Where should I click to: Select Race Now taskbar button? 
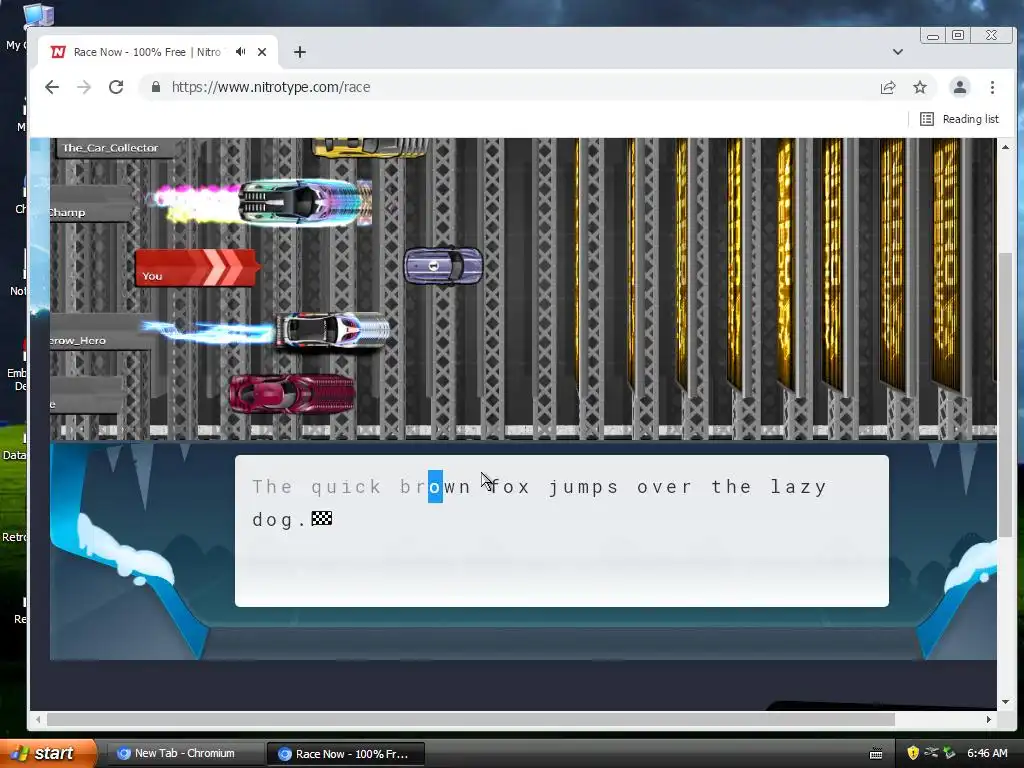345,754
